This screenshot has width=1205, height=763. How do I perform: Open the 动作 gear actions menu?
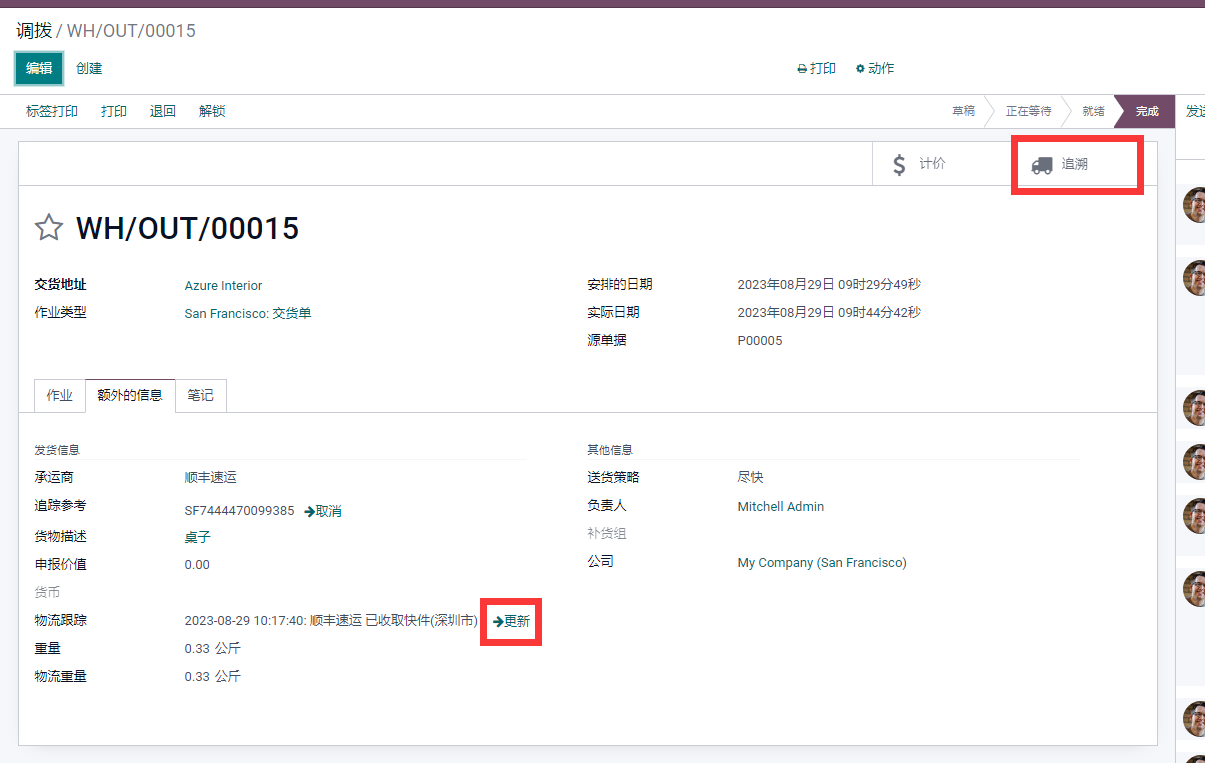(x=875, y=69)
